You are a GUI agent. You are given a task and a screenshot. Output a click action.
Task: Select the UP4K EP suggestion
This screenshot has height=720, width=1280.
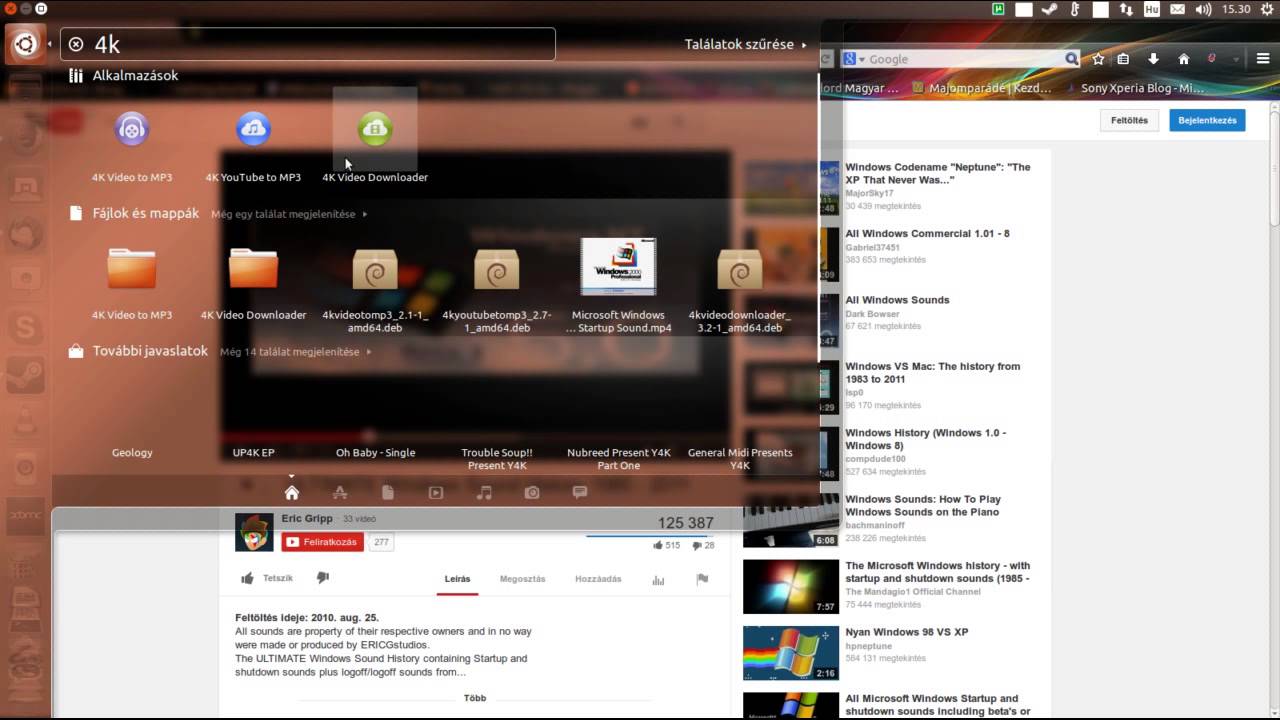click(253, 453)
